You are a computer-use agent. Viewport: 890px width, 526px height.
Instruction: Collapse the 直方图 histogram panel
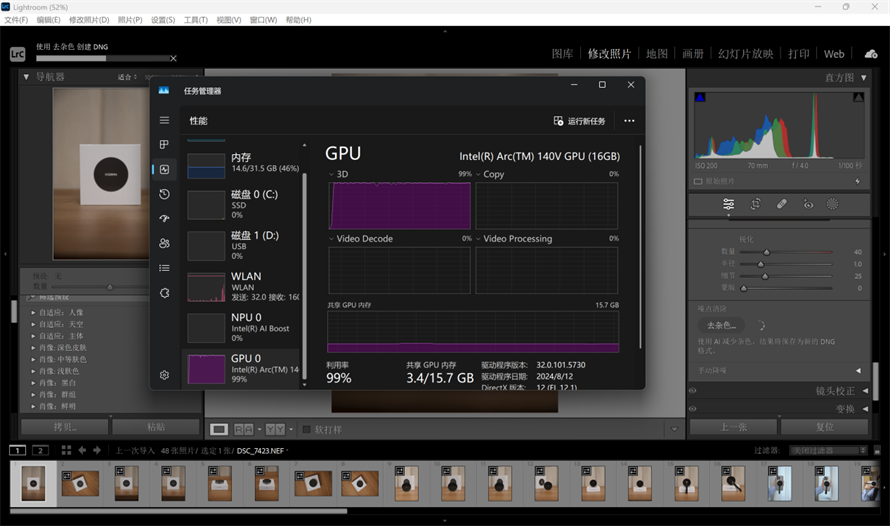coord(864,78)
